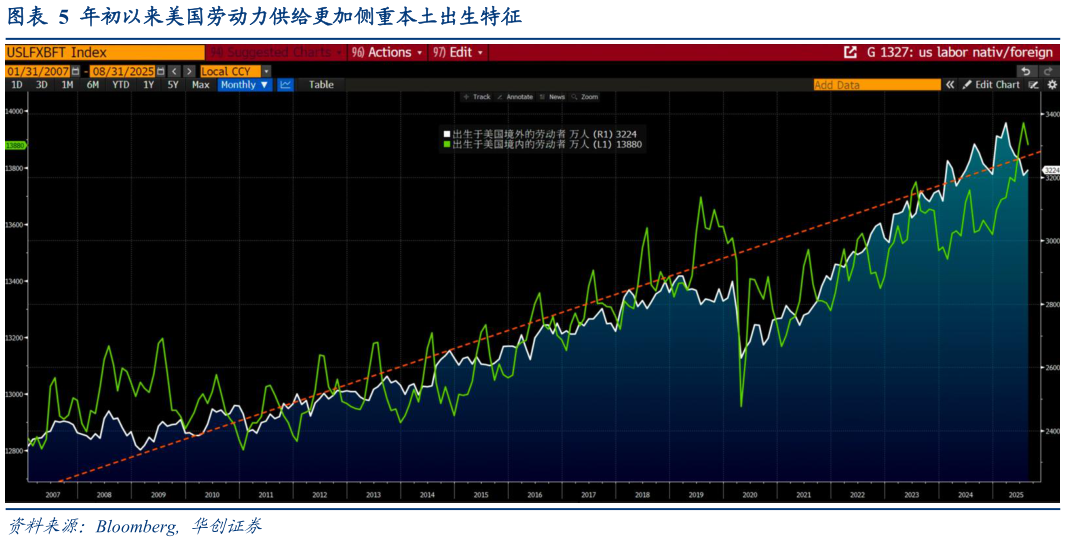This screenshot has width=1066, height=542.
Task: Click the Edit Chart button
Action: pyautogui.click(x=991, y=85)
